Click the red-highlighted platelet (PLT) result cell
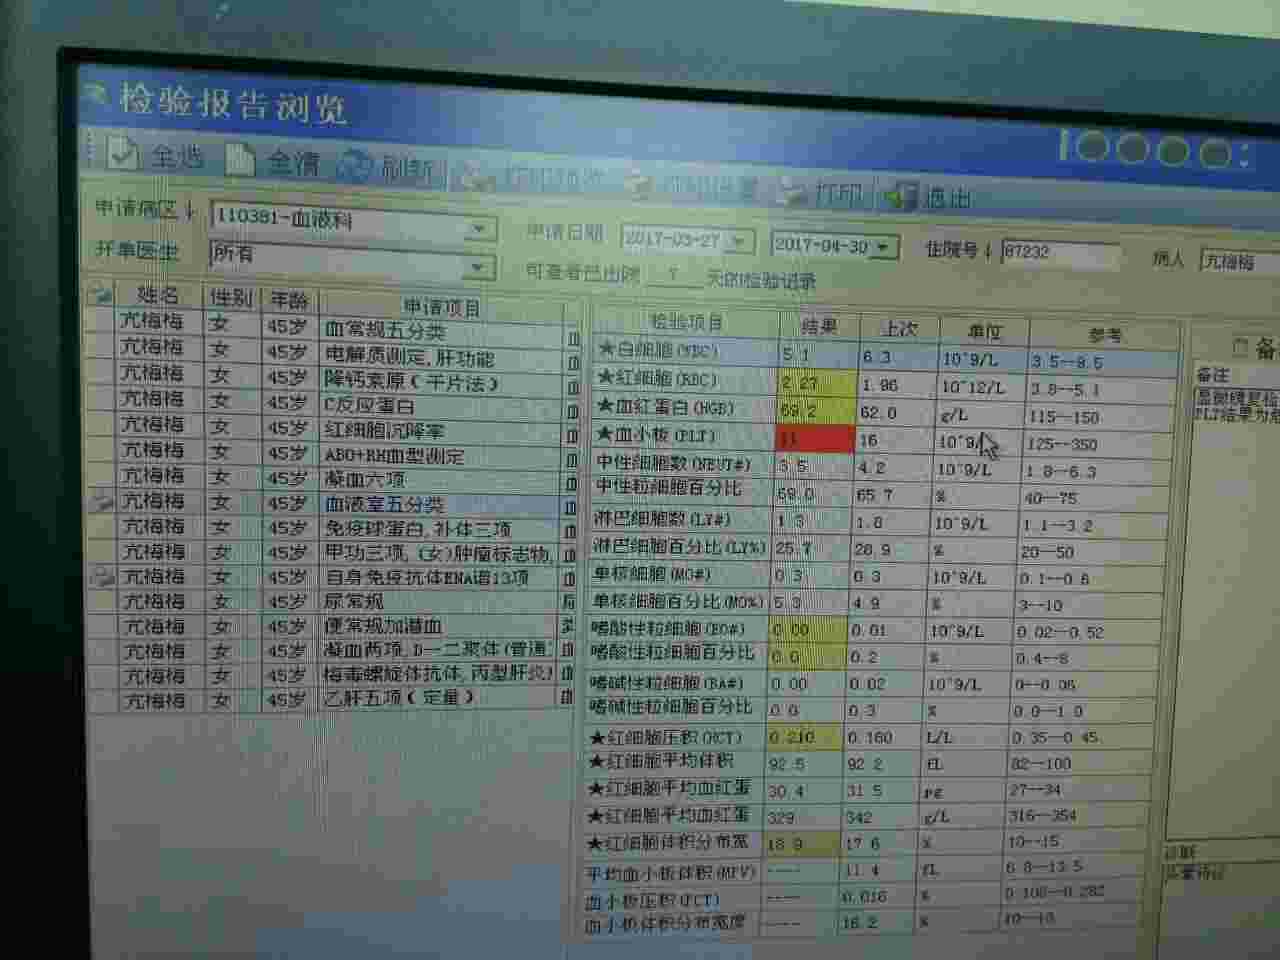Screen dimensions: 1280x960 815,438
